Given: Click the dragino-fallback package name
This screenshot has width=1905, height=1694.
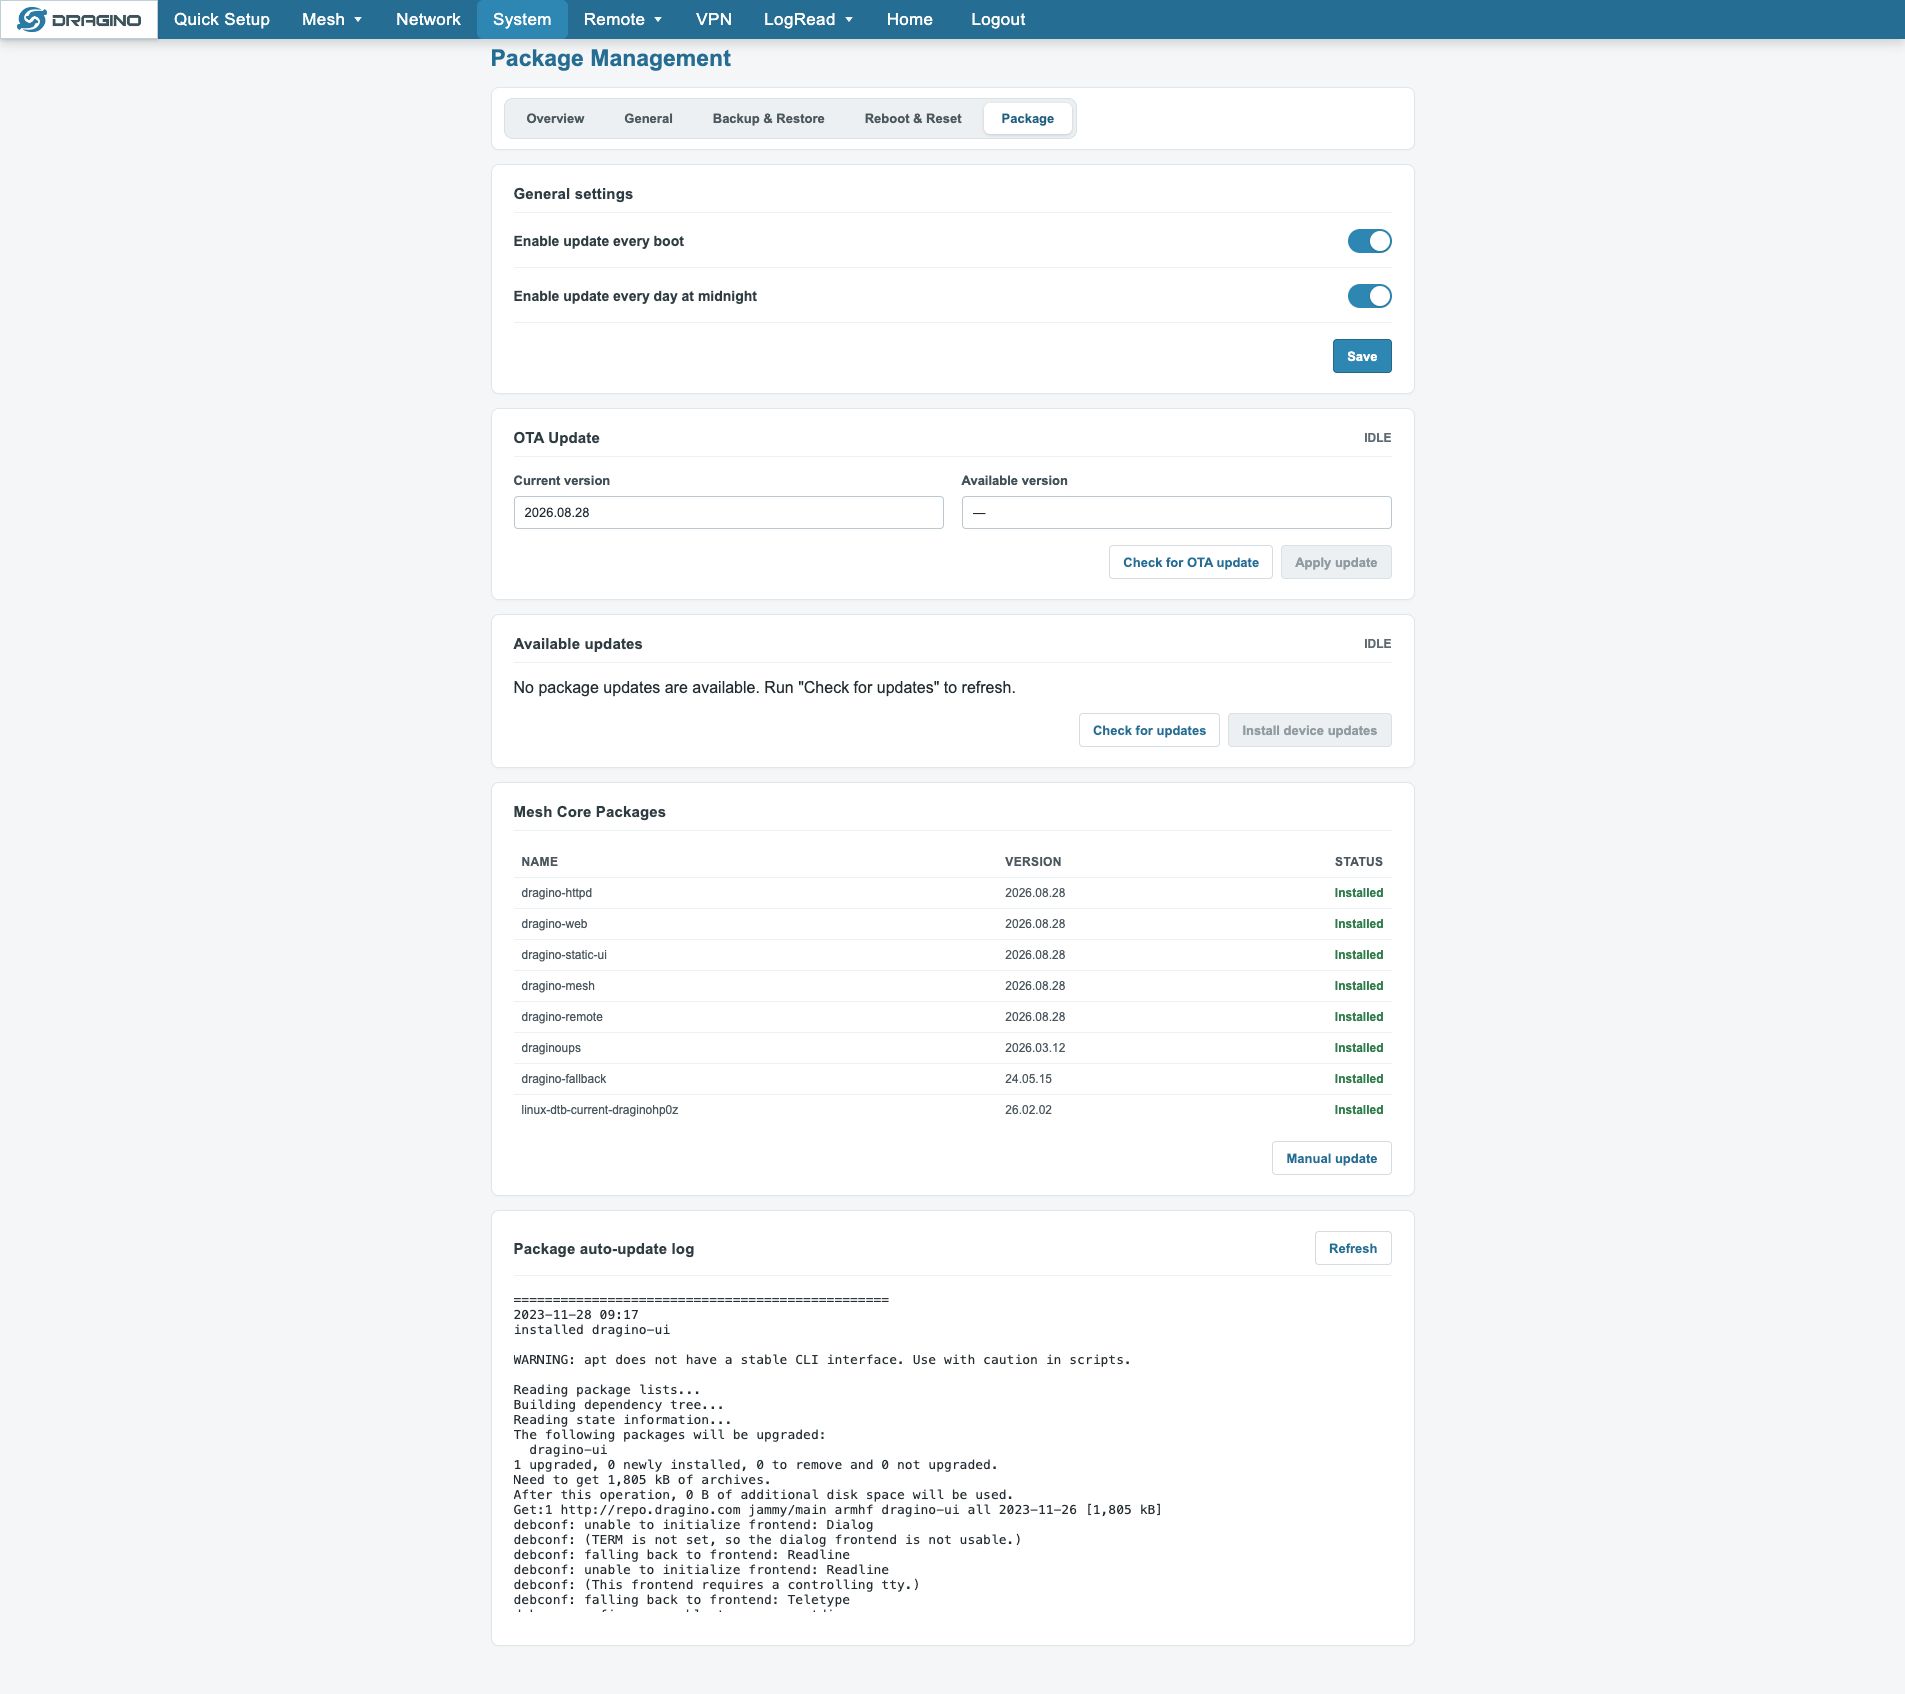Looking at the screenshot, I should click(564, 1079).
